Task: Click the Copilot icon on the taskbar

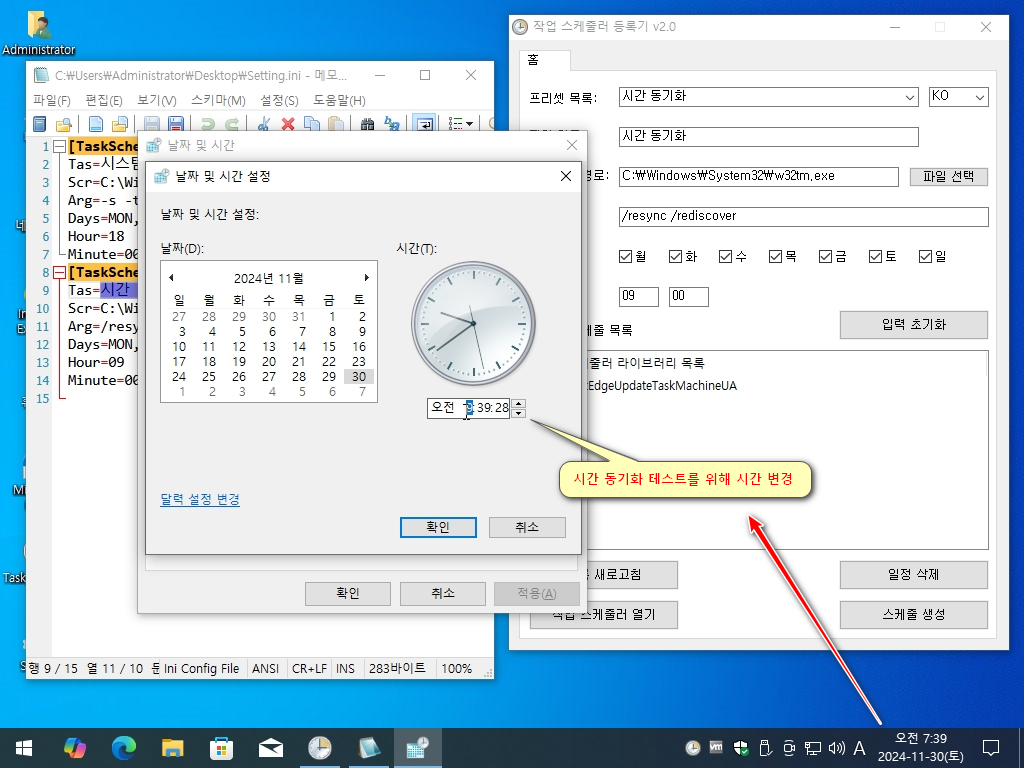Action: (74, 748)
